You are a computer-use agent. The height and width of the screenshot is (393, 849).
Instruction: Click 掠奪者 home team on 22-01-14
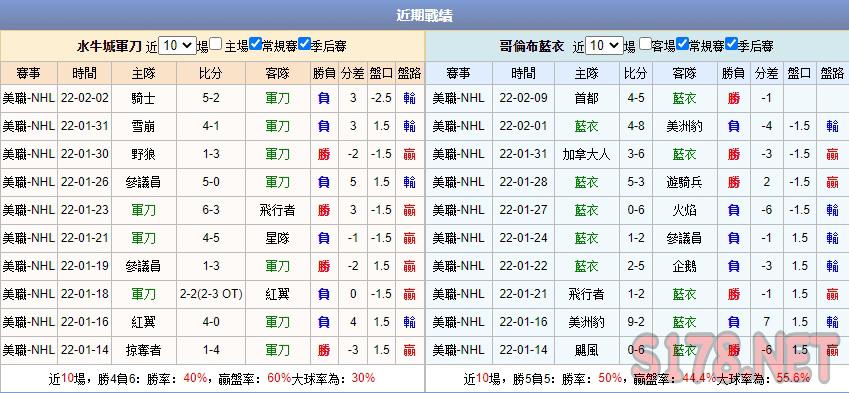coord(143,350)
